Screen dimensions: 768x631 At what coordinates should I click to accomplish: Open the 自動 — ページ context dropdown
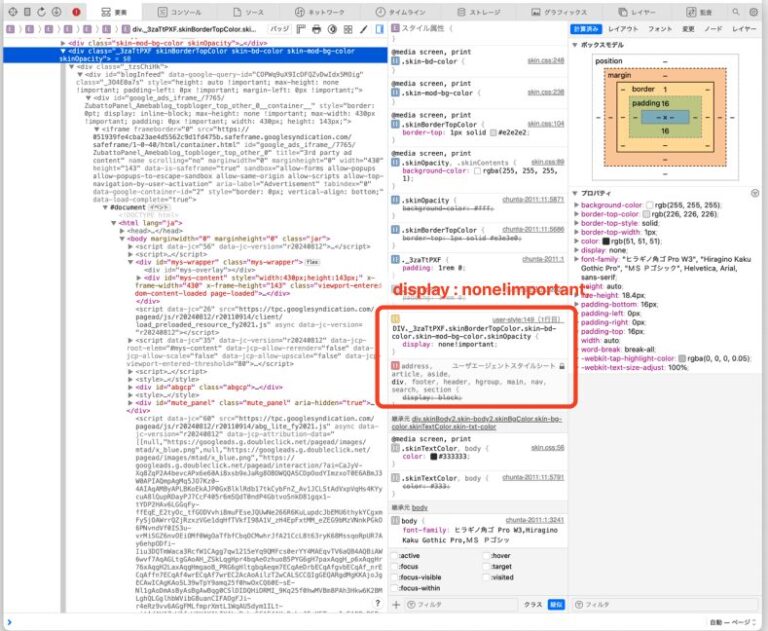pyautogui.click(x=733, y=622)
